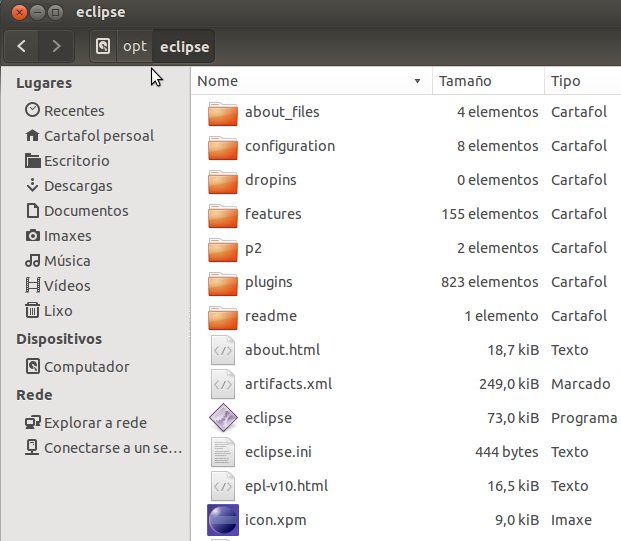The width and height of the screenshot is (621, 541).
Task: Click the Escritorio folder icon
Action: [32, 161]
